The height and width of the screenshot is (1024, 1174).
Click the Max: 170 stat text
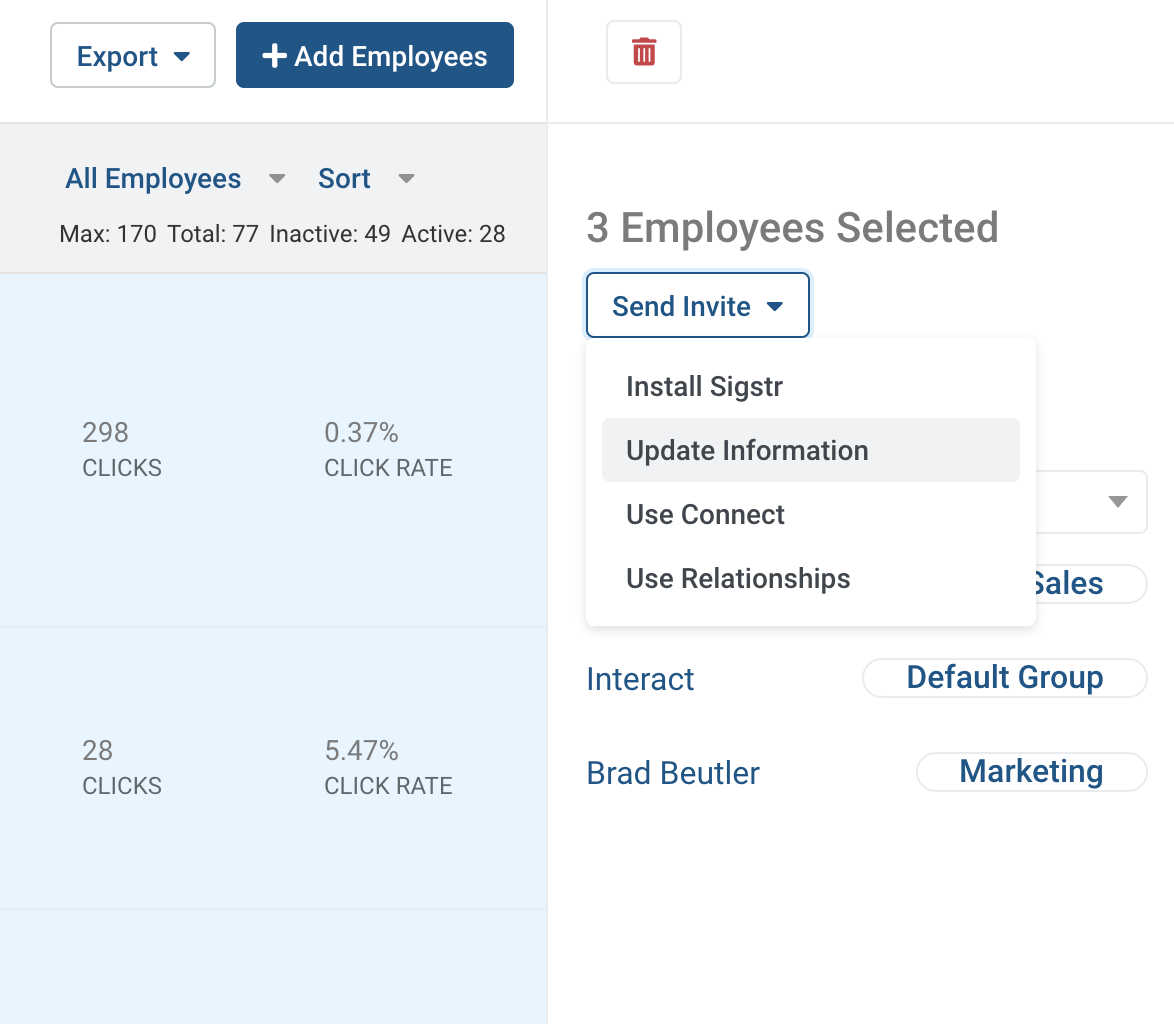click(108, 234)
